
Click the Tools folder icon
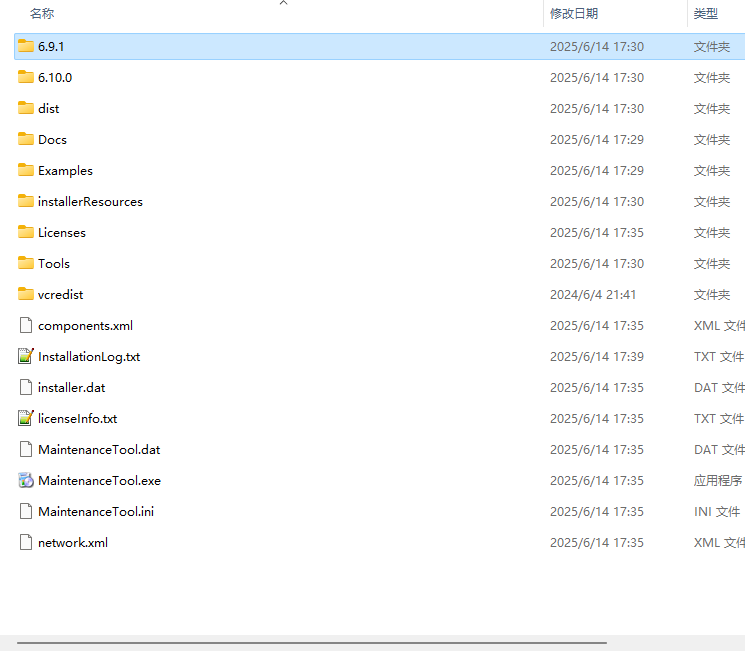26,263
